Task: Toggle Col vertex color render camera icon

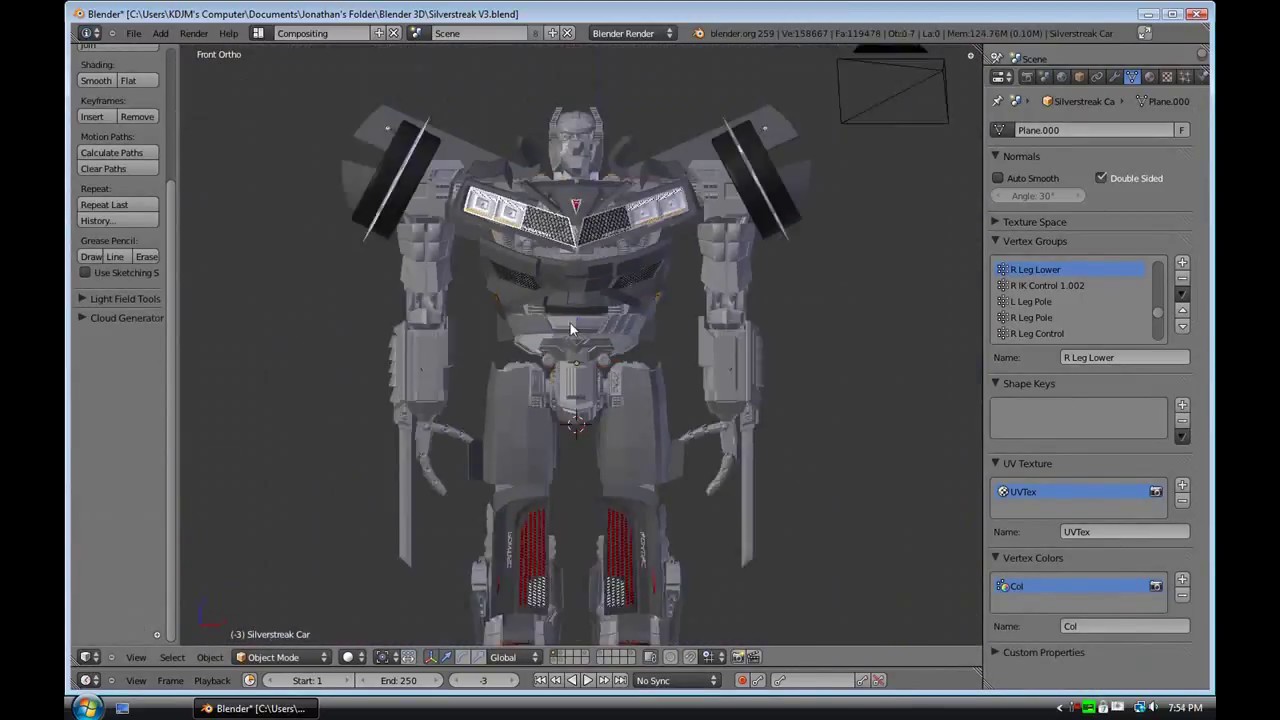Action: point(1155,586)
